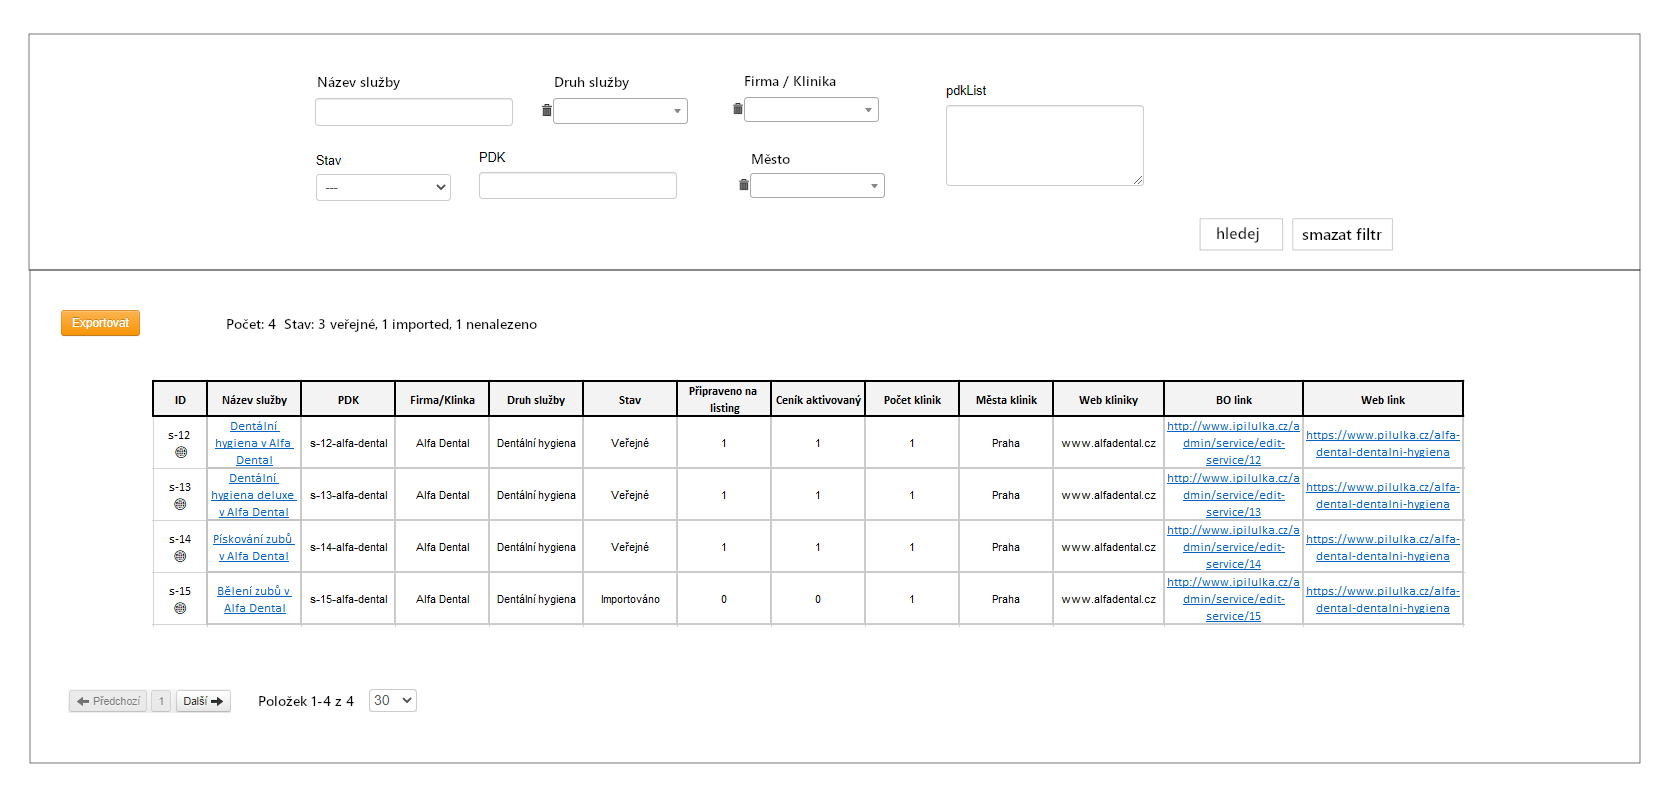Open Dentální hygiena v Alfa Dental service link
Screen dimensions: 1671x801
click(254, 443)
